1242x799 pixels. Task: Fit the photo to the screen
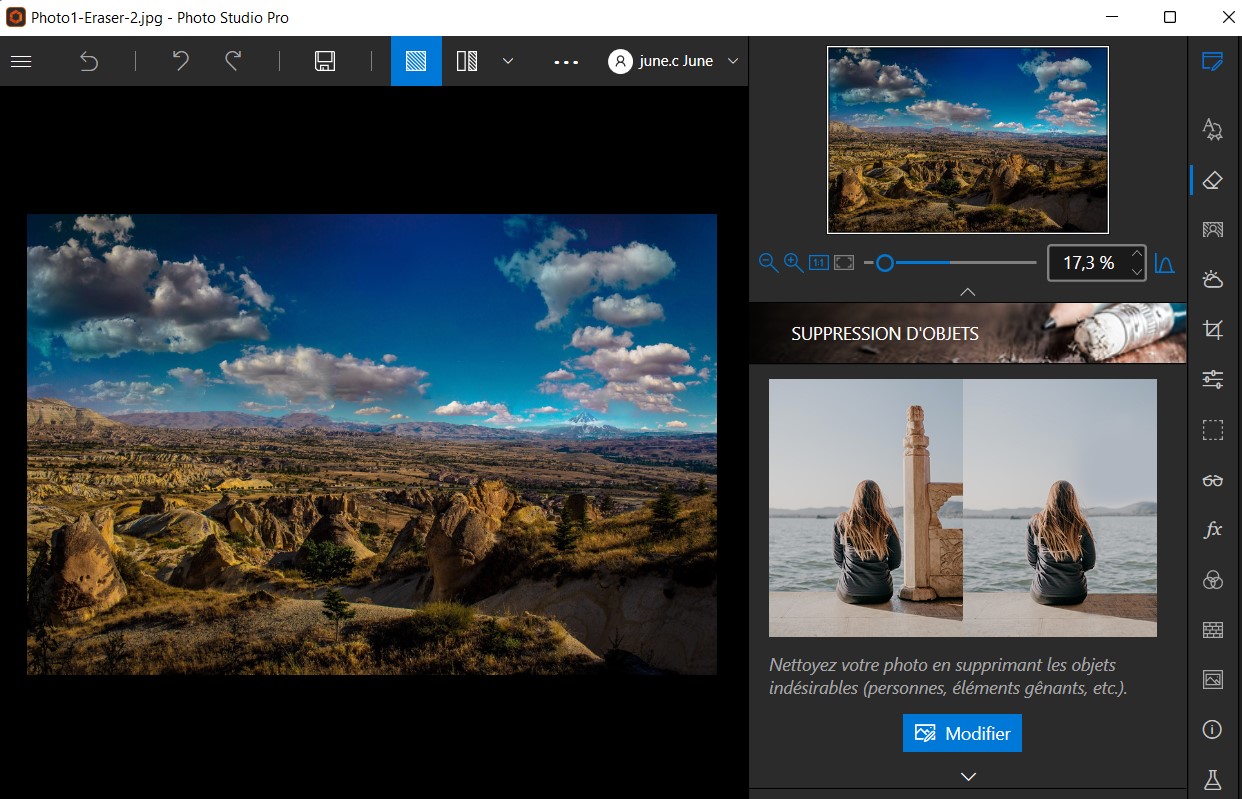pos(844,262)
